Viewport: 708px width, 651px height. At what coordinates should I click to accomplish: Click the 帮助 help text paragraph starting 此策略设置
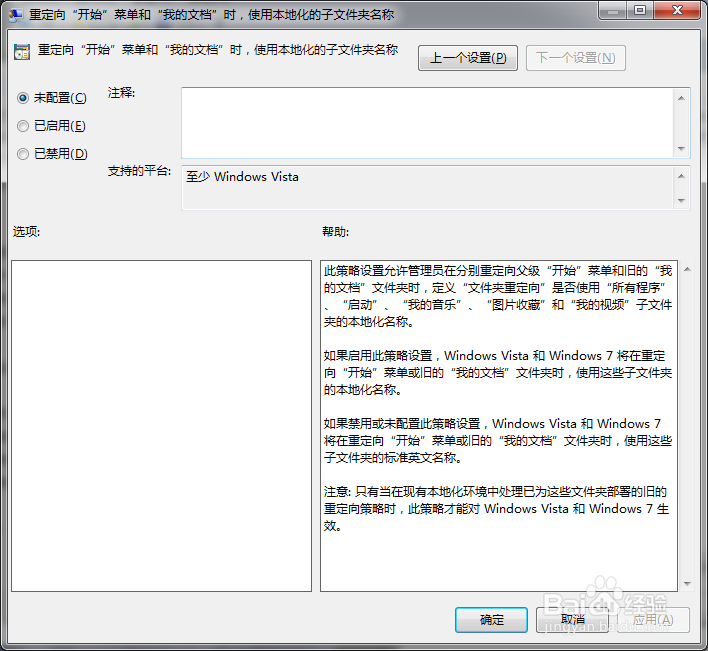[498, 296]
